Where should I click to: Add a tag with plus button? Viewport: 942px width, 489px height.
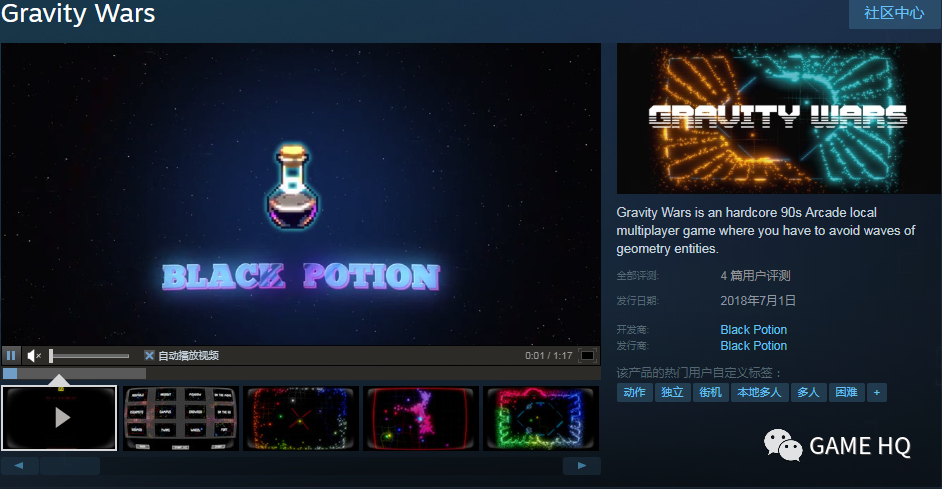tap(877, 392)
